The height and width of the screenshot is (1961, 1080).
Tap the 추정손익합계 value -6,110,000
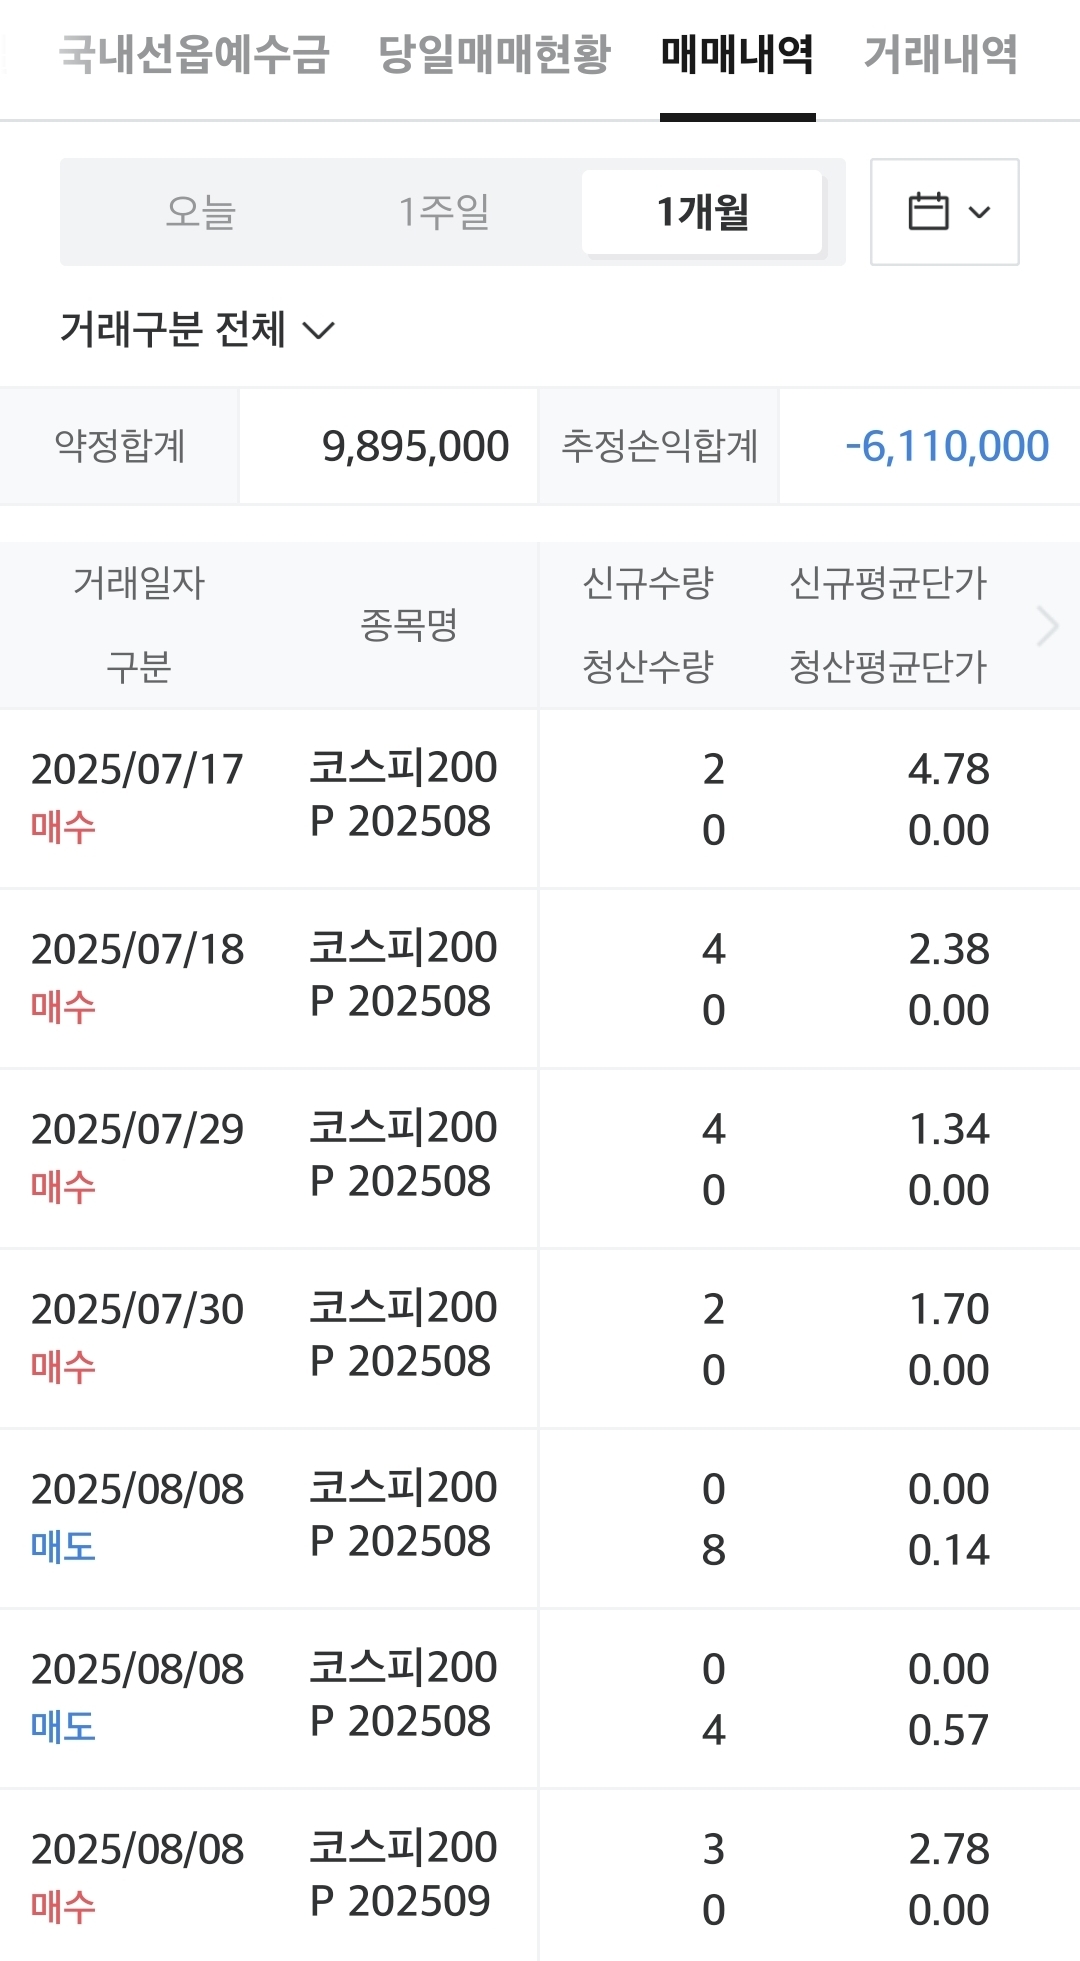coord(946,446)
